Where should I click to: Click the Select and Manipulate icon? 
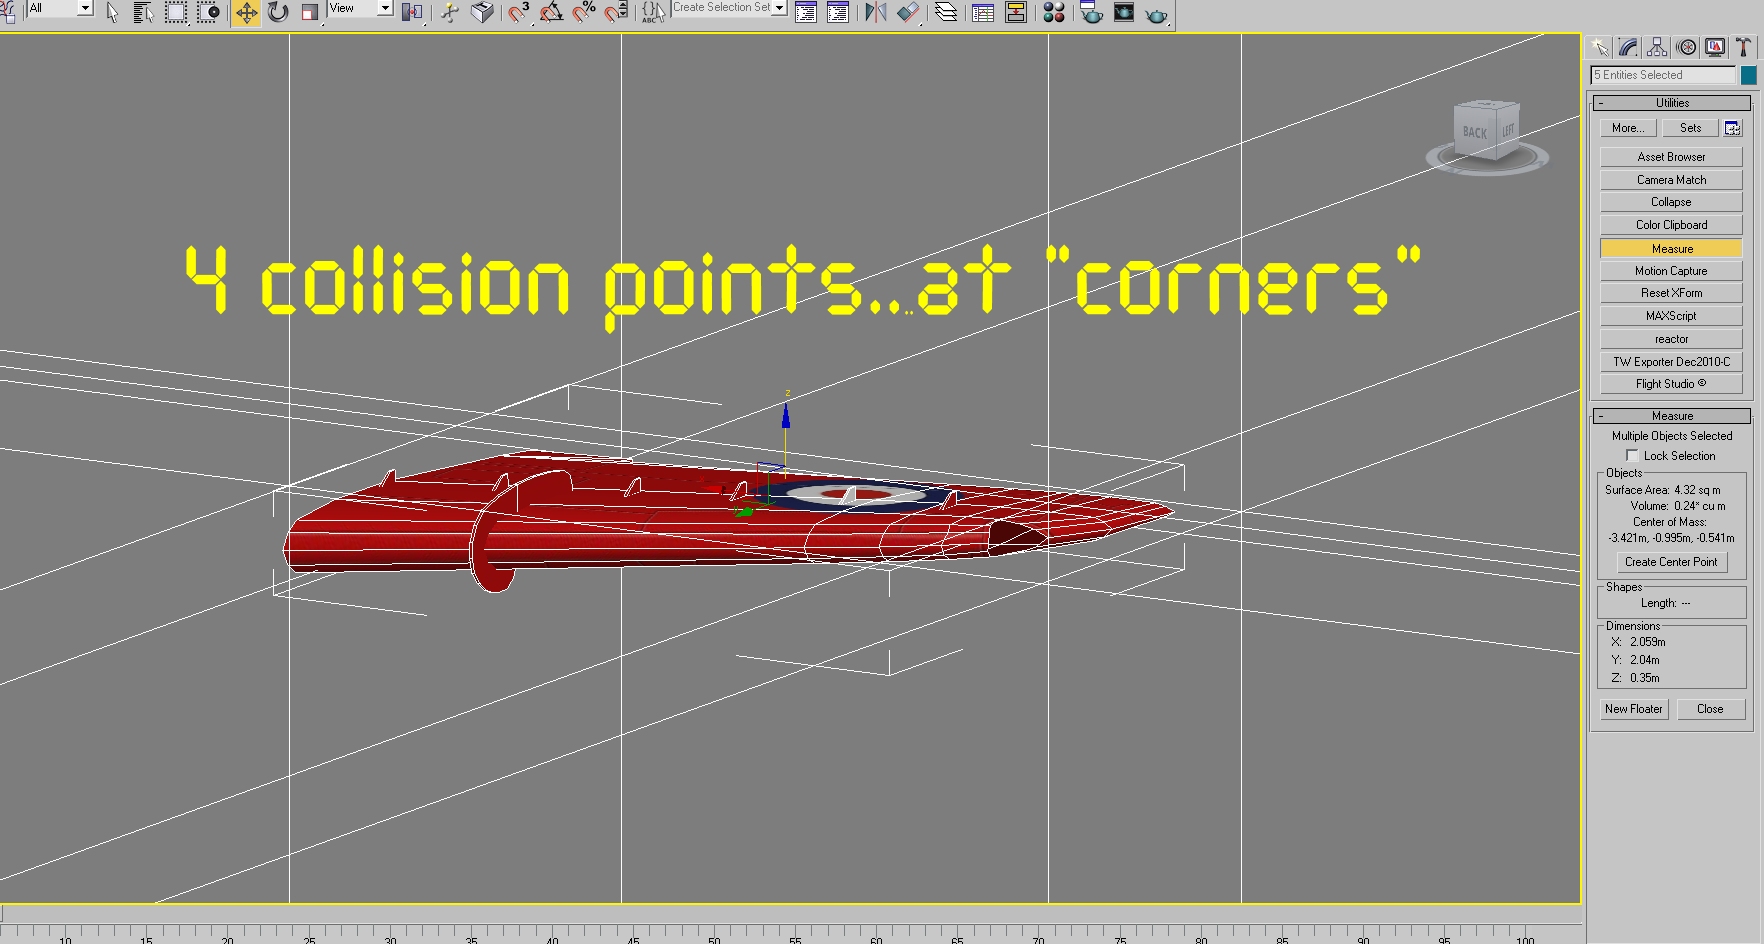pyautogui.click(x=450, y=13)
